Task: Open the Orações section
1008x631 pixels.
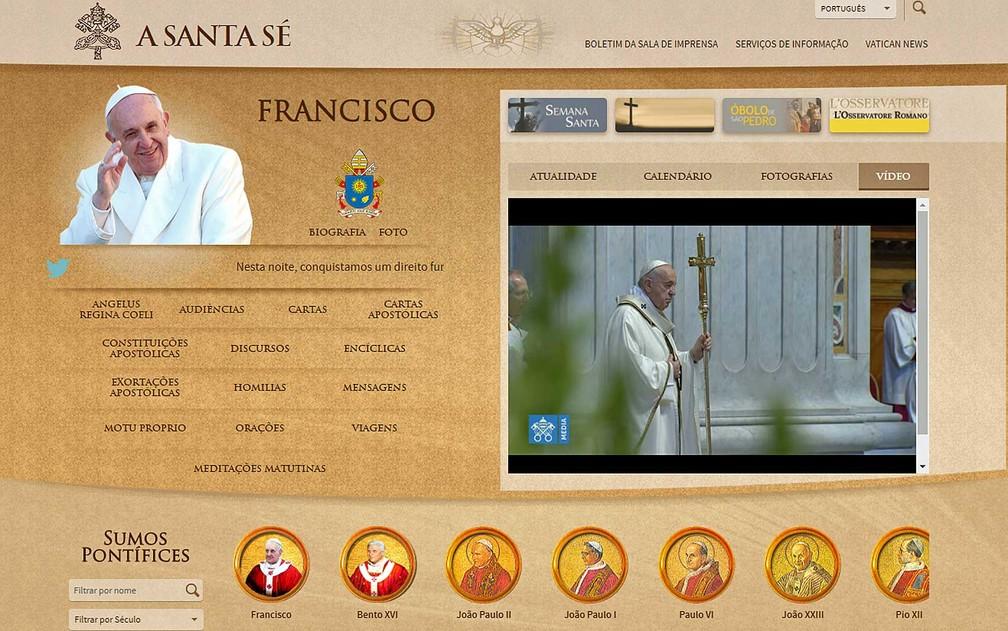Action: (260, 428)
